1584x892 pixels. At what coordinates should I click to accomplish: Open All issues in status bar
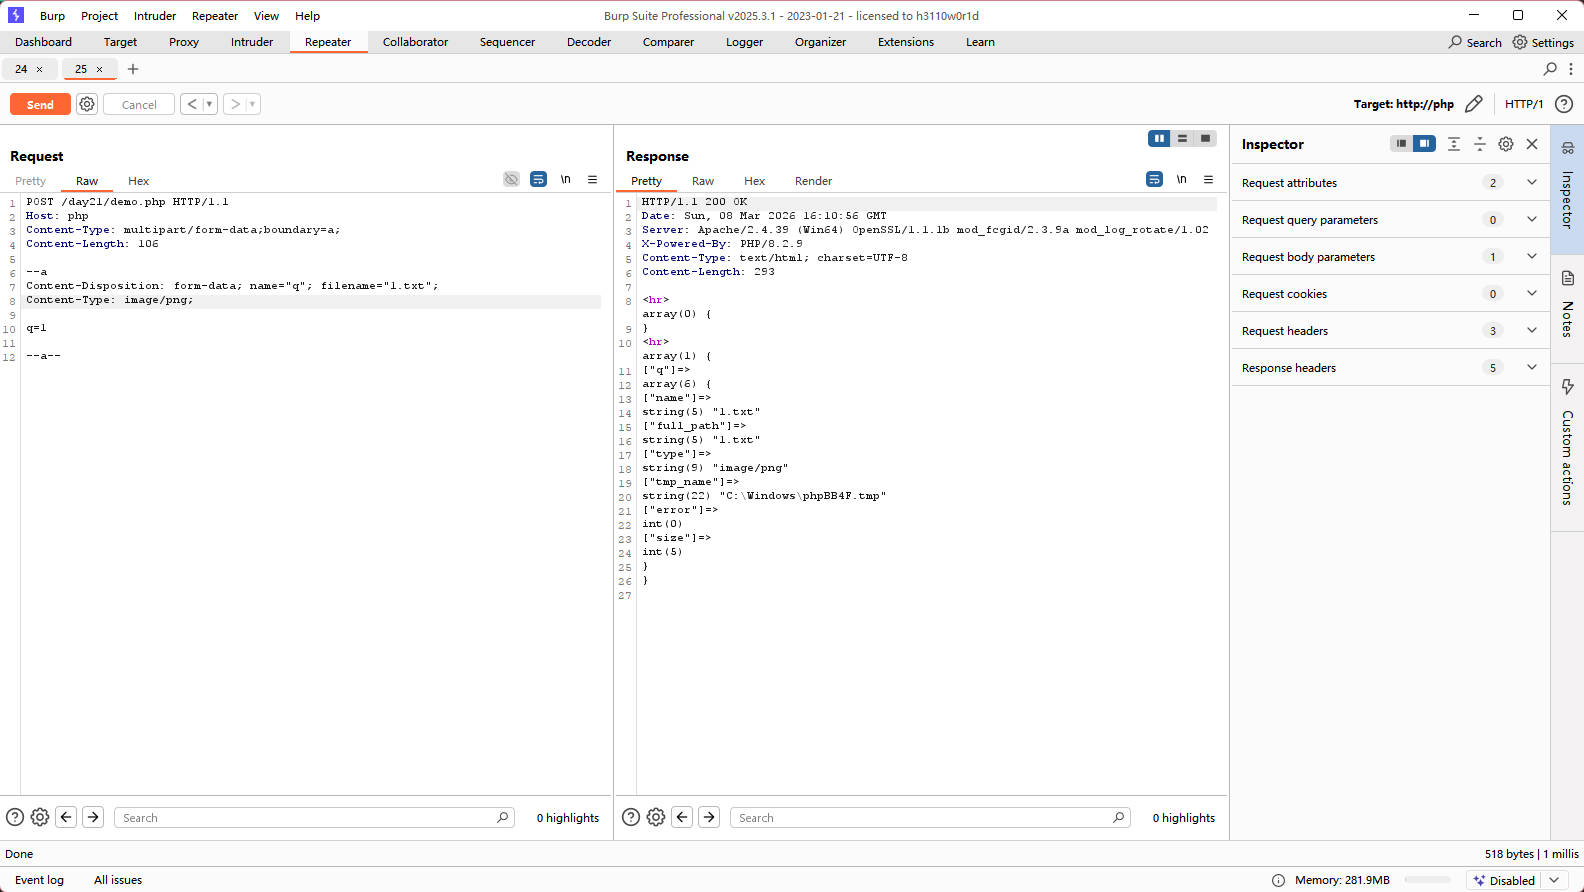click(x=118, y=880)
